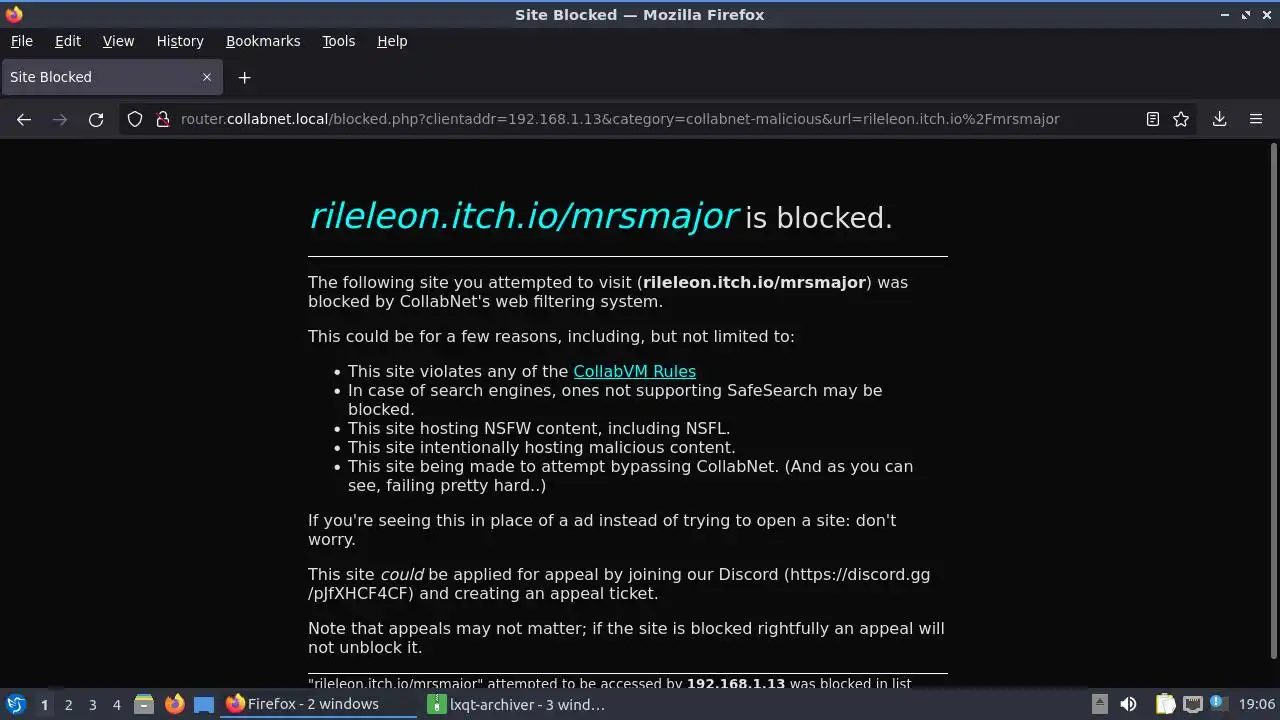Launch file manager from the quick launch
1280x720 pixels.
click(x=144, y=704)
